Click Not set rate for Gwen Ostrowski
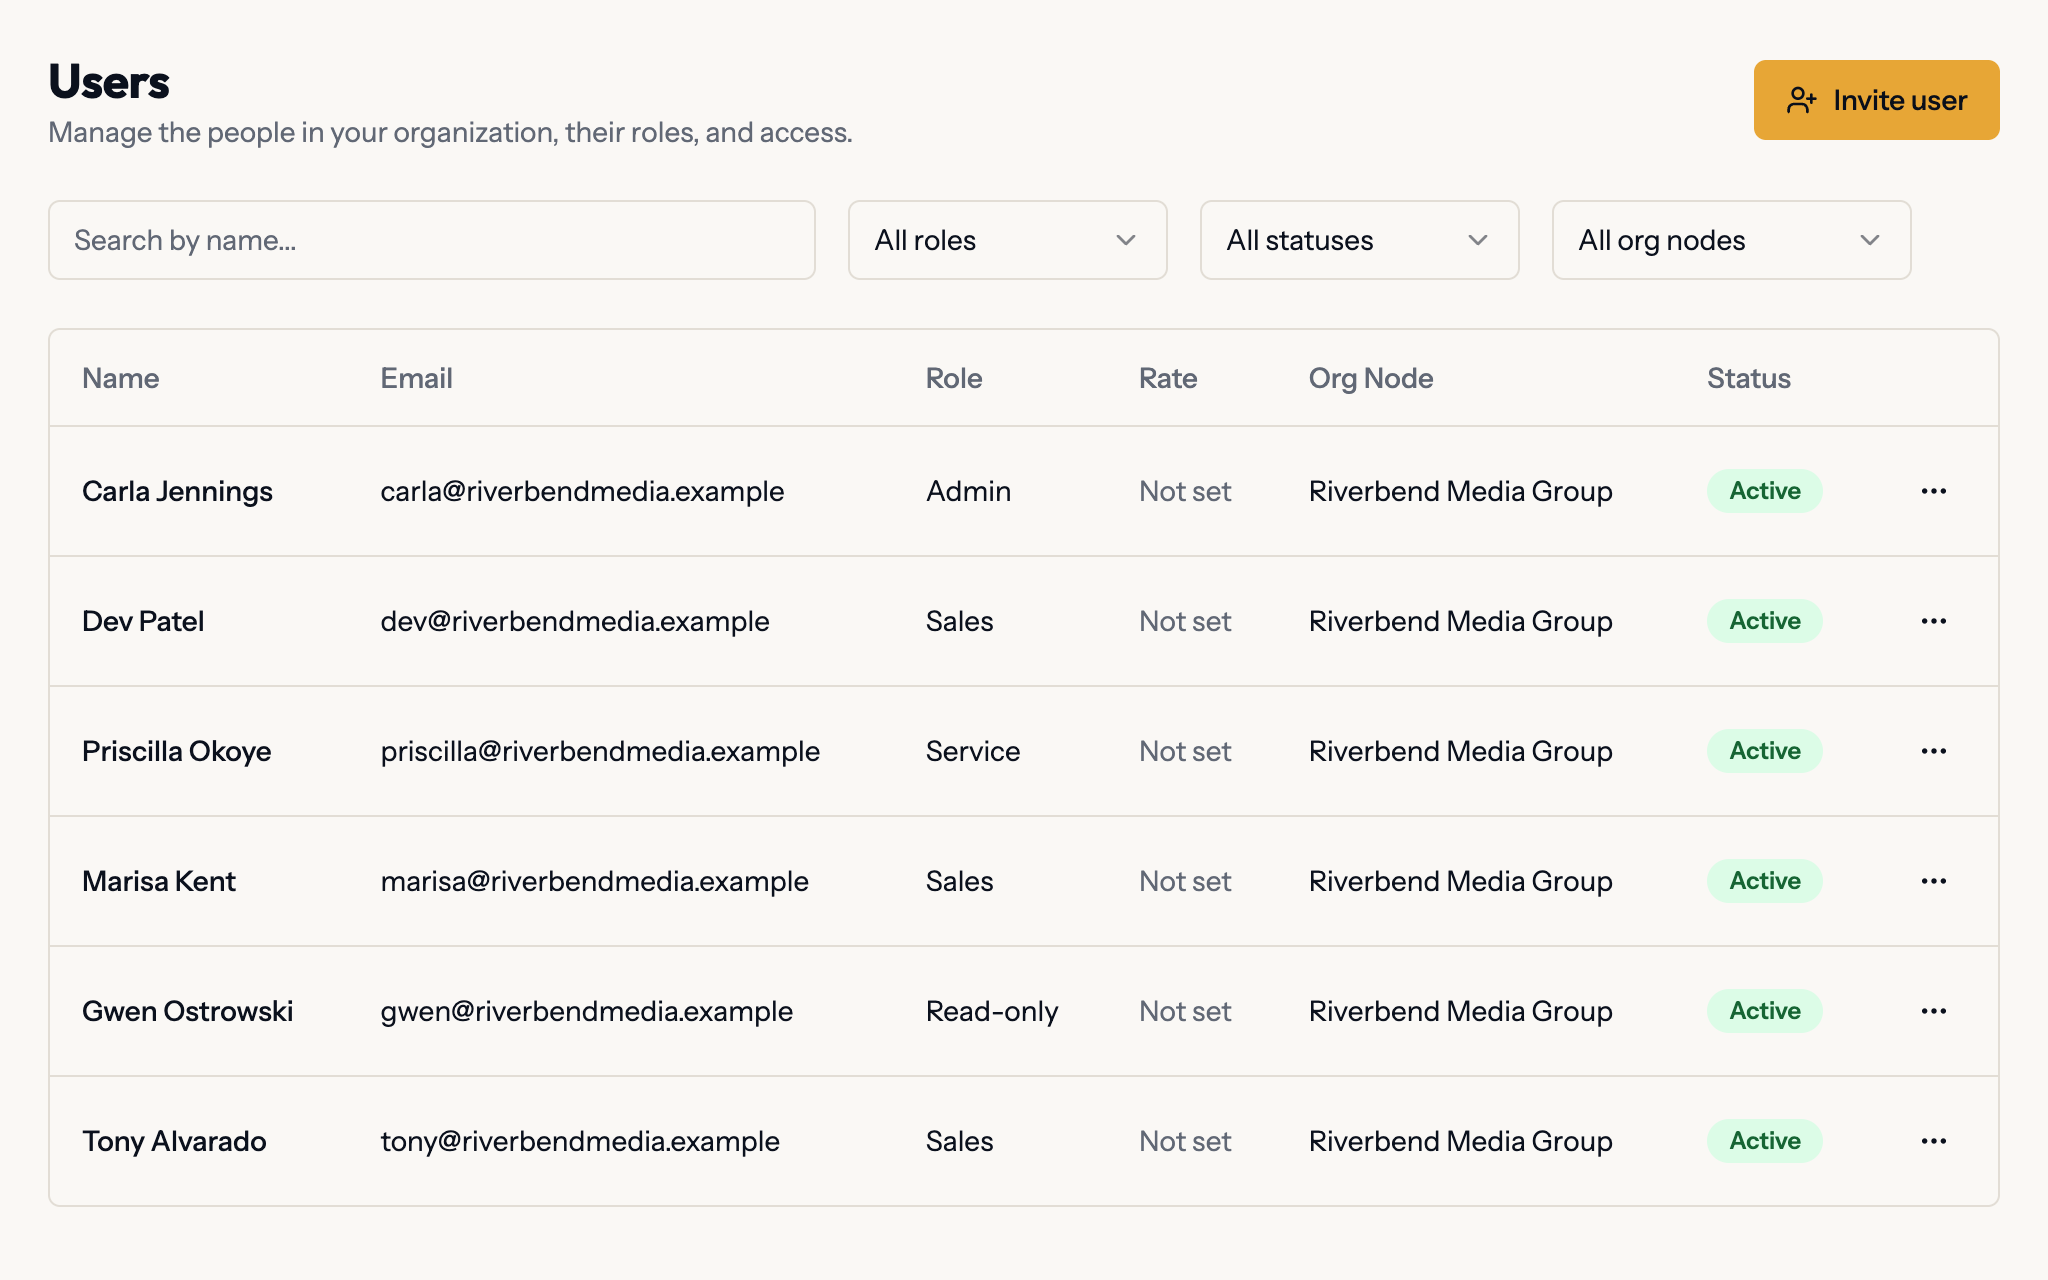This screenshot has height=1280, width=2048. coord(1185,1011)
